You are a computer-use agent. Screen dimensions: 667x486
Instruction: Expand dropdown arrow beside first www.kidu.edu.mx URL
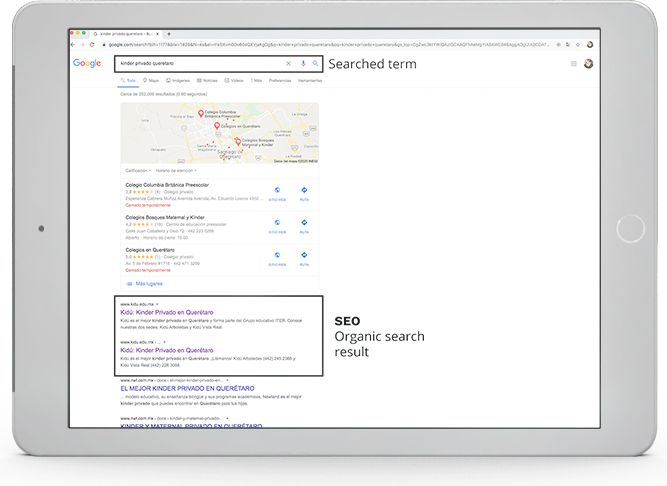coord(157,304)
